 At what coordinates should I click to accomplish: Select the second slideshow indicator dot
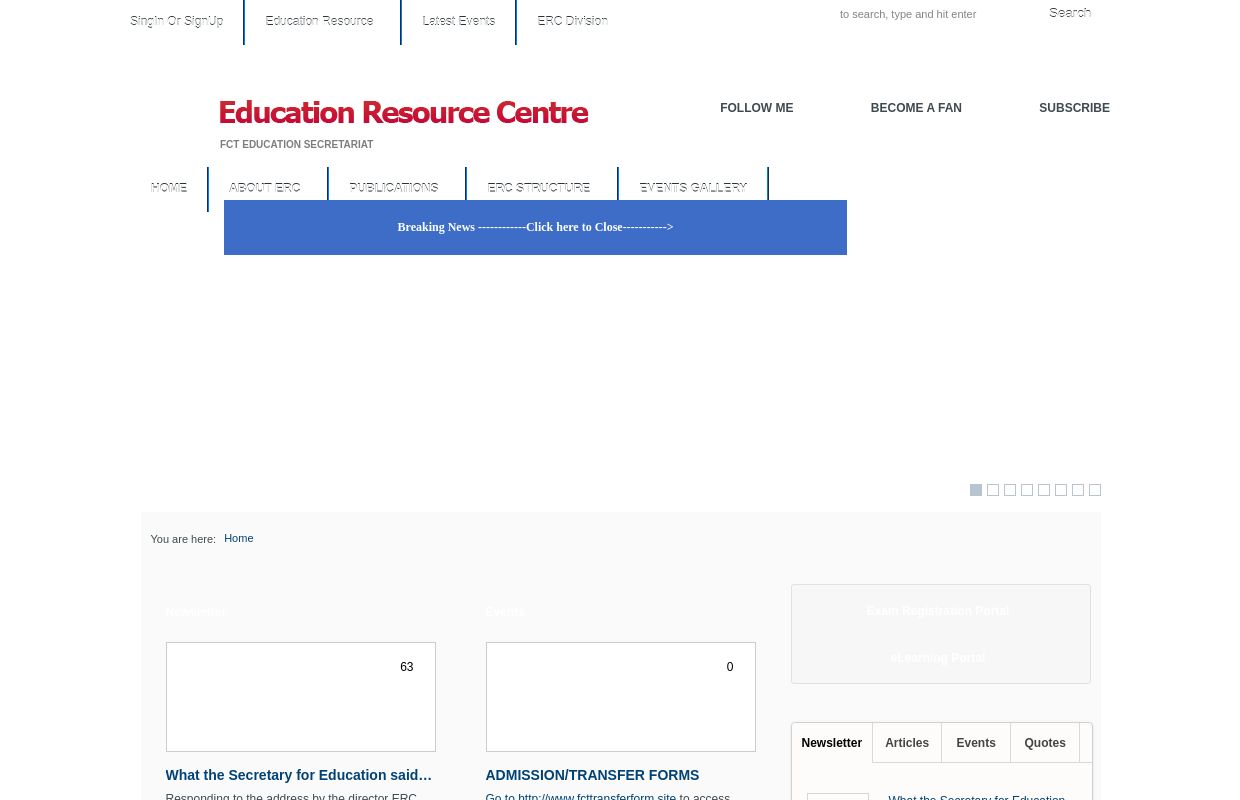click(992, 490)
